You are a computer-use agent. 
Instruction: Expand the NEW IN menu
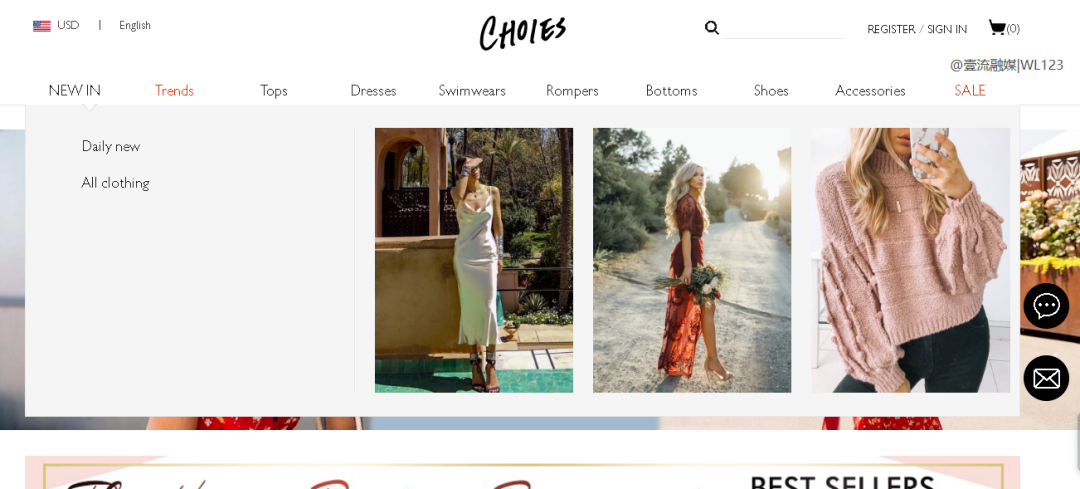coord(74,90)
